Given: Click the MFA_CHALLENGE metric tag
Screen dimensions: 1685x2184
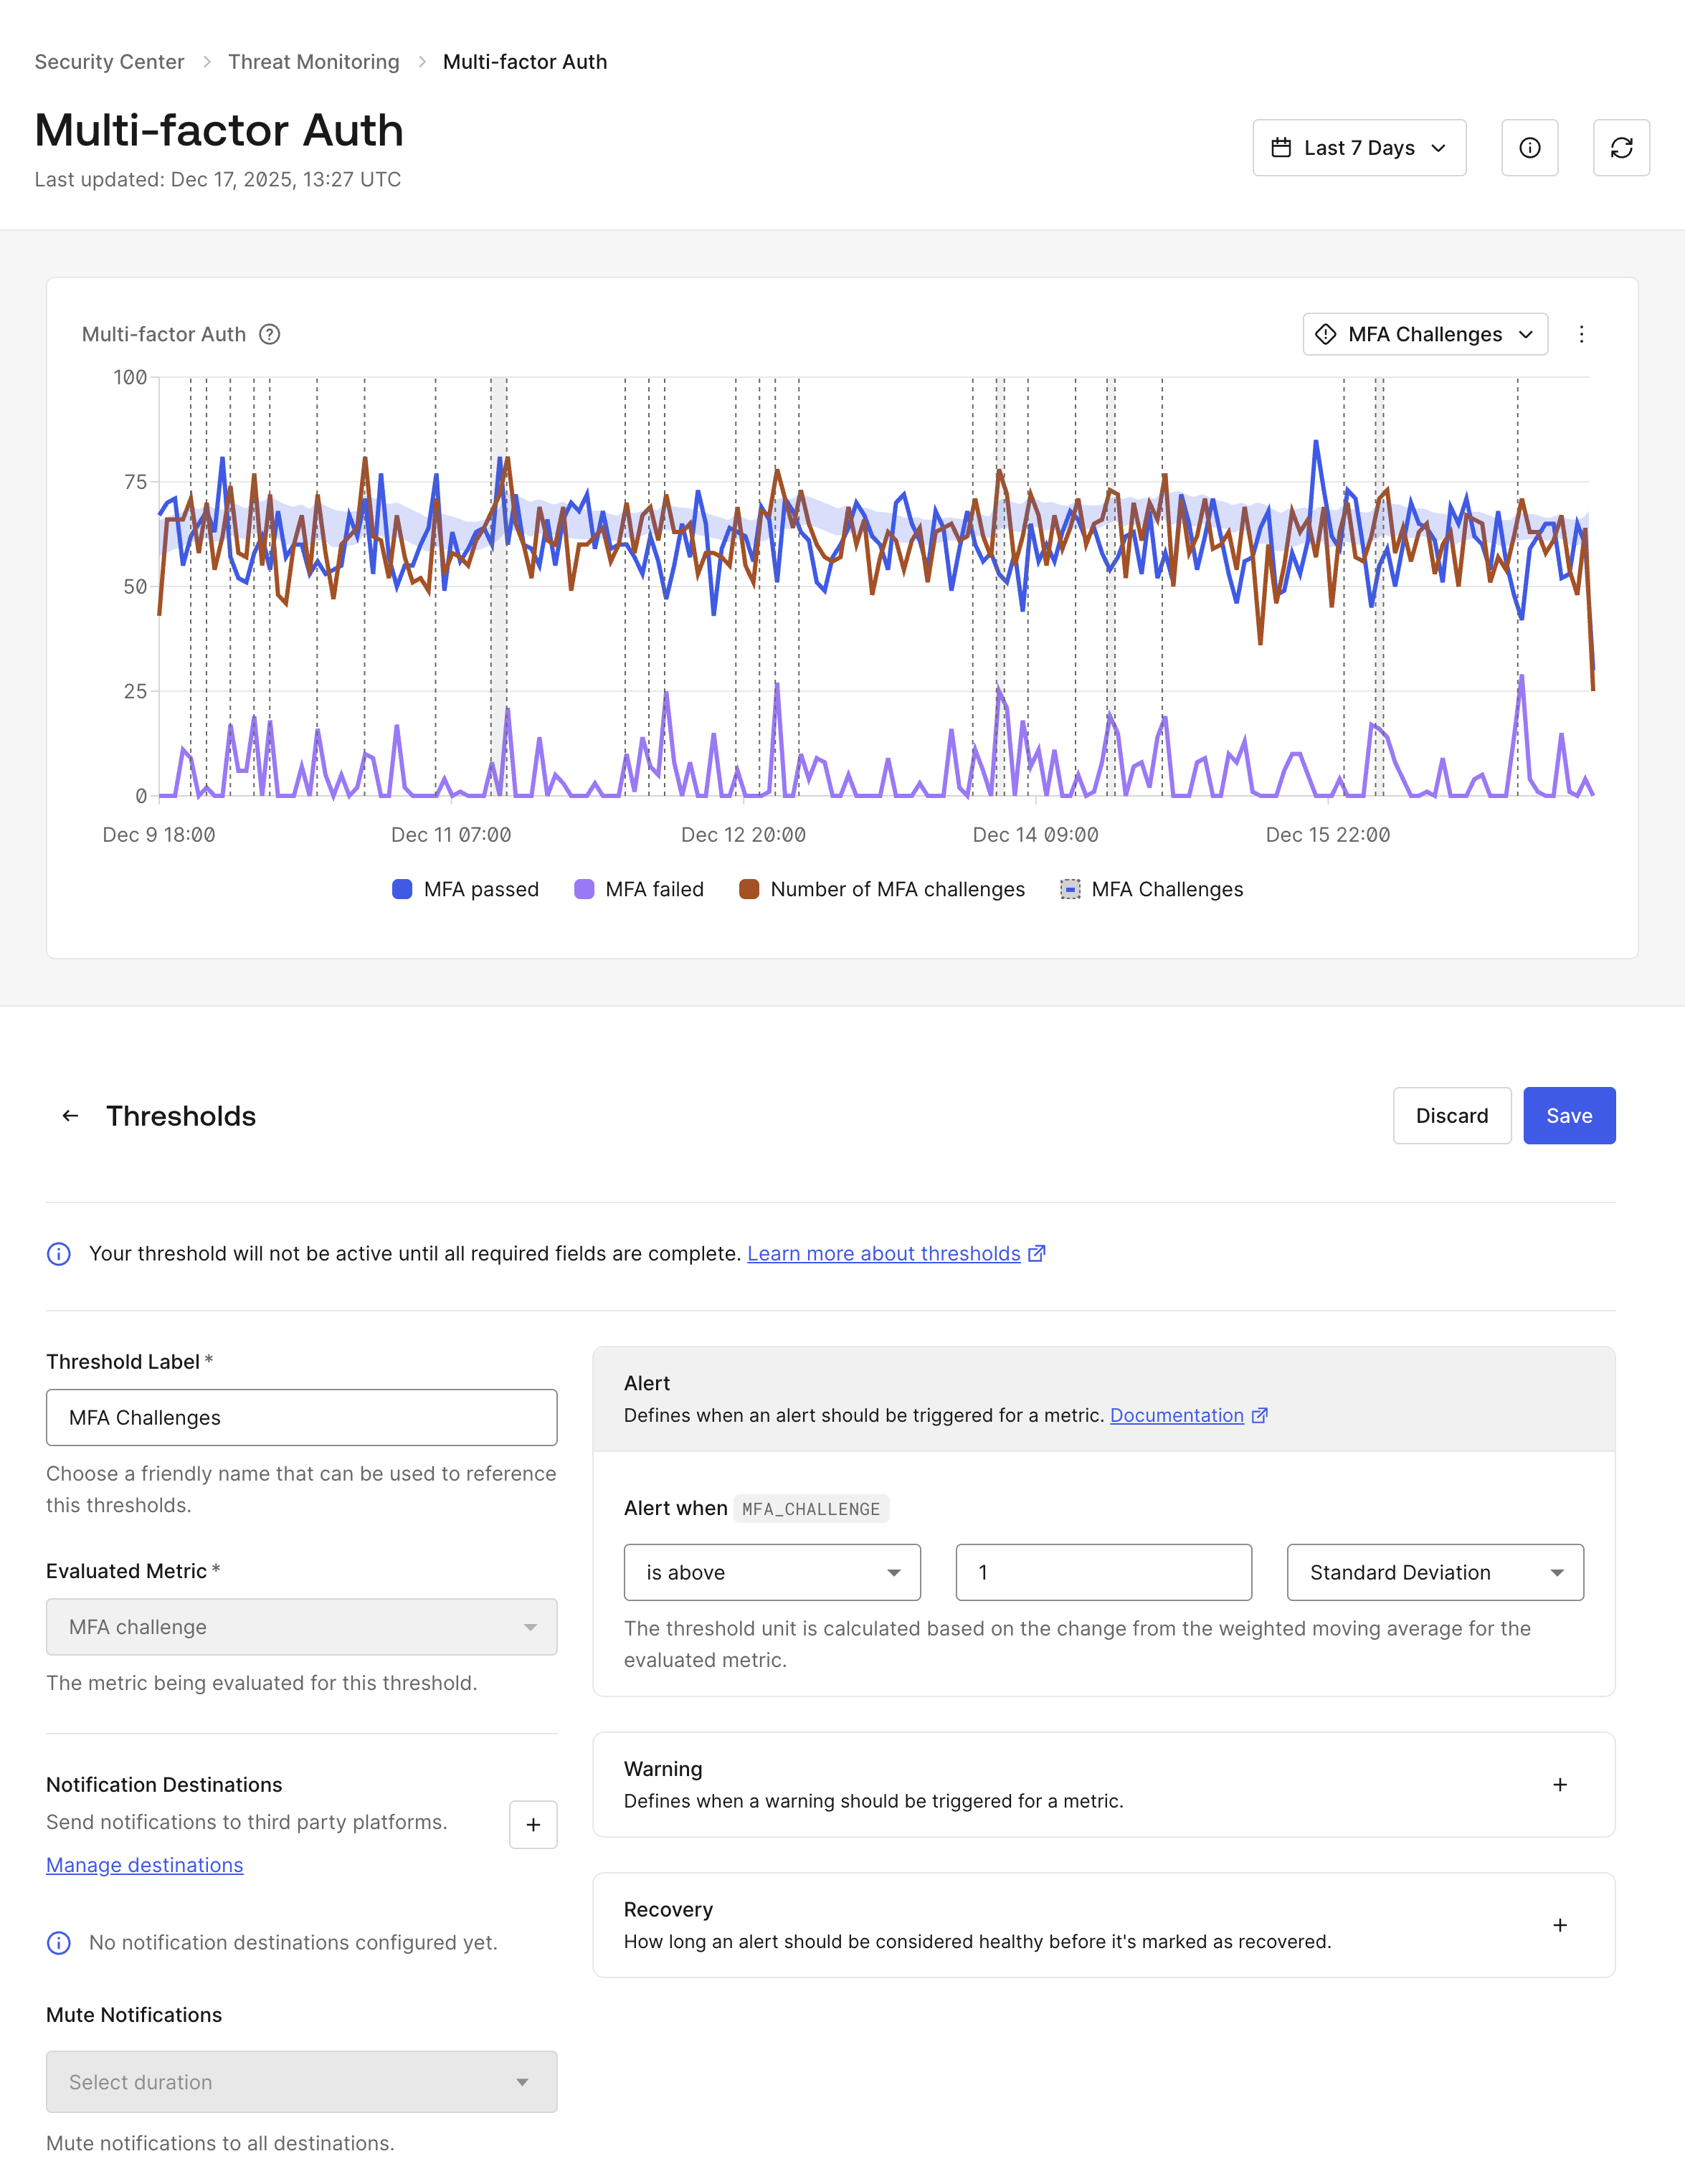Looking at the screenshot, I should click(x=811, y=1509).
